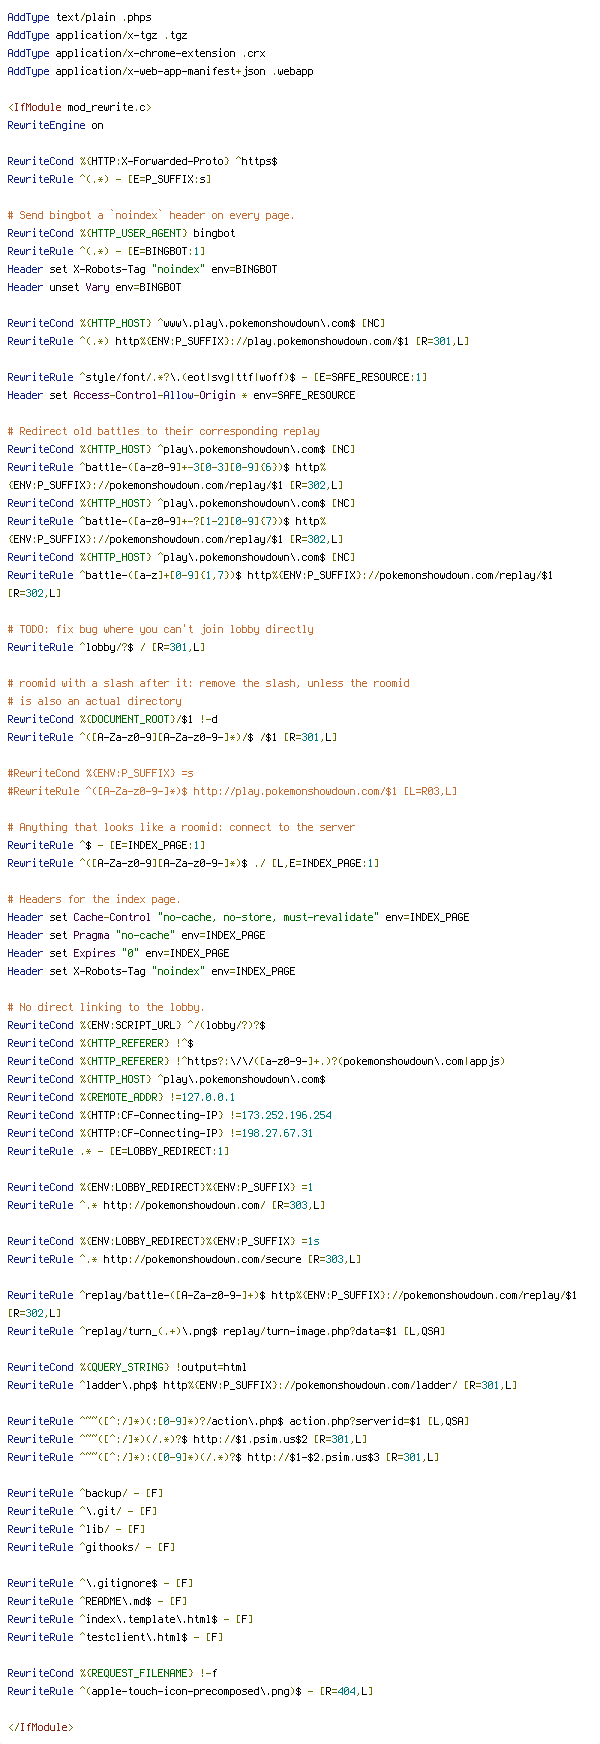Click the line 'RewriteRule ^$ - [E=INDEX_PAGE:1]'
Screen dimensions: 600x1744
coord(106,846)
